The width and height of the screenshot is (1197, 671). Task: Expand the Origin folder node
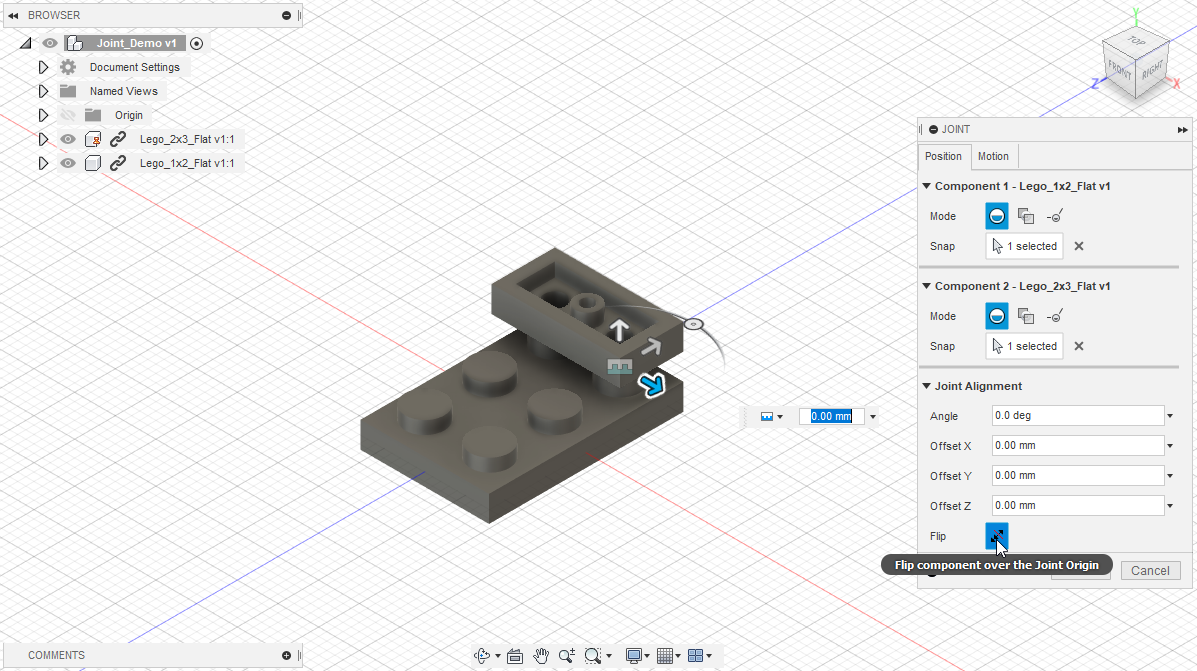coord(44,115)
